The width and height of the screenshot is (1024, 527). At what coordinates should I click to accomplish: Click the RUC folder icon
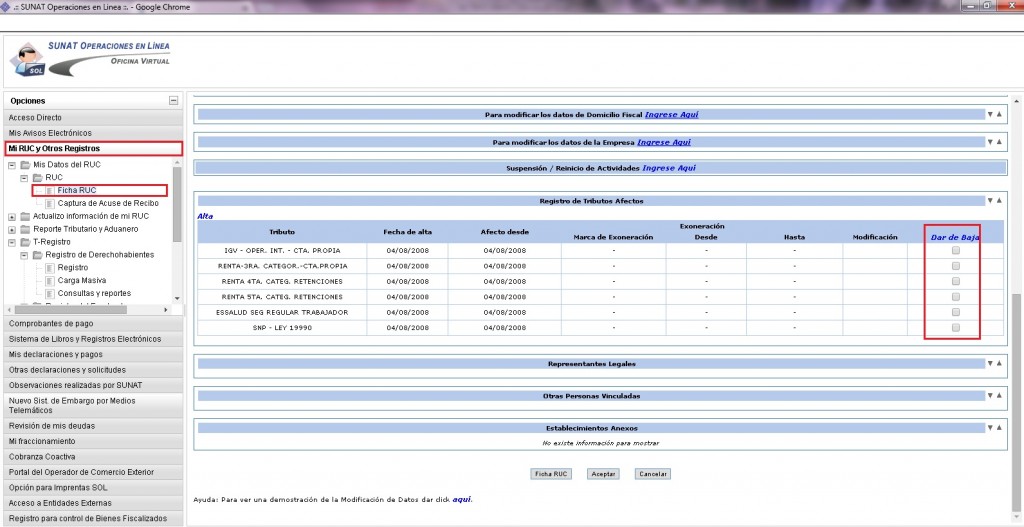pyautogui.click(x=37, y=178)
